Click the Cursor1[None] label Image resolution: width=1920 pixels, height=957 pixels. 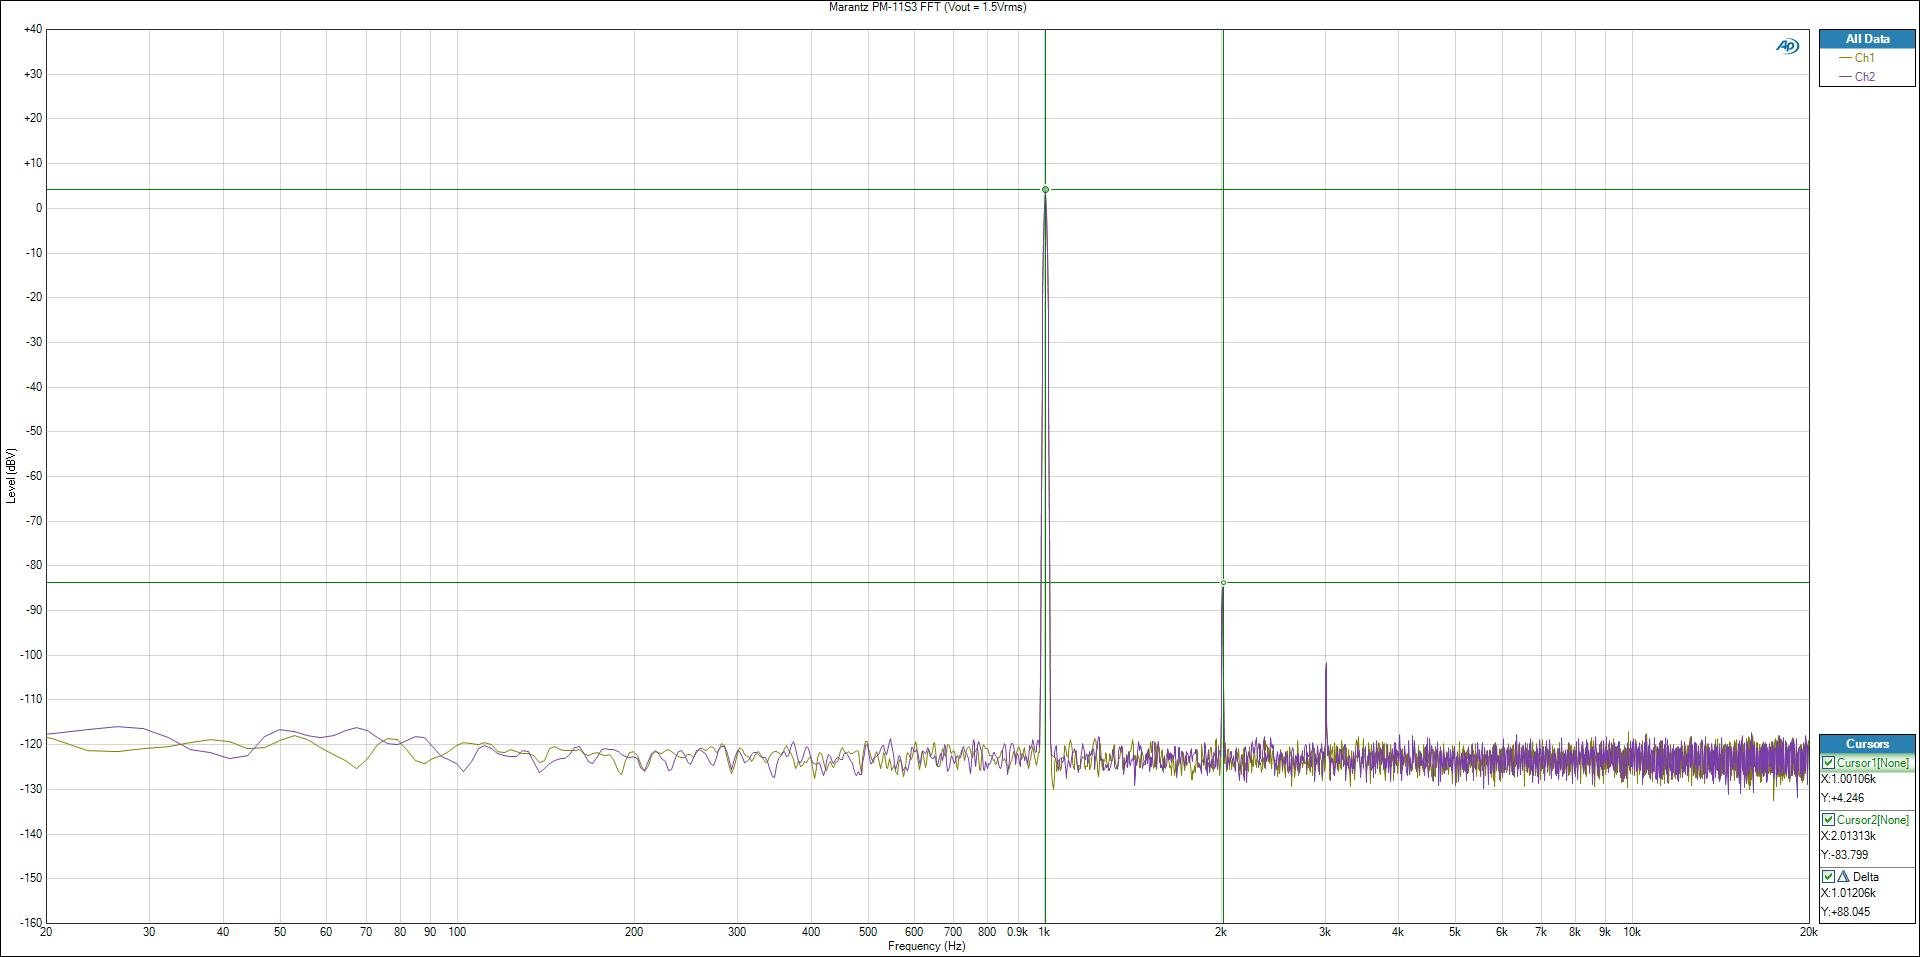pyautogui.click(x=1873, y=763)
